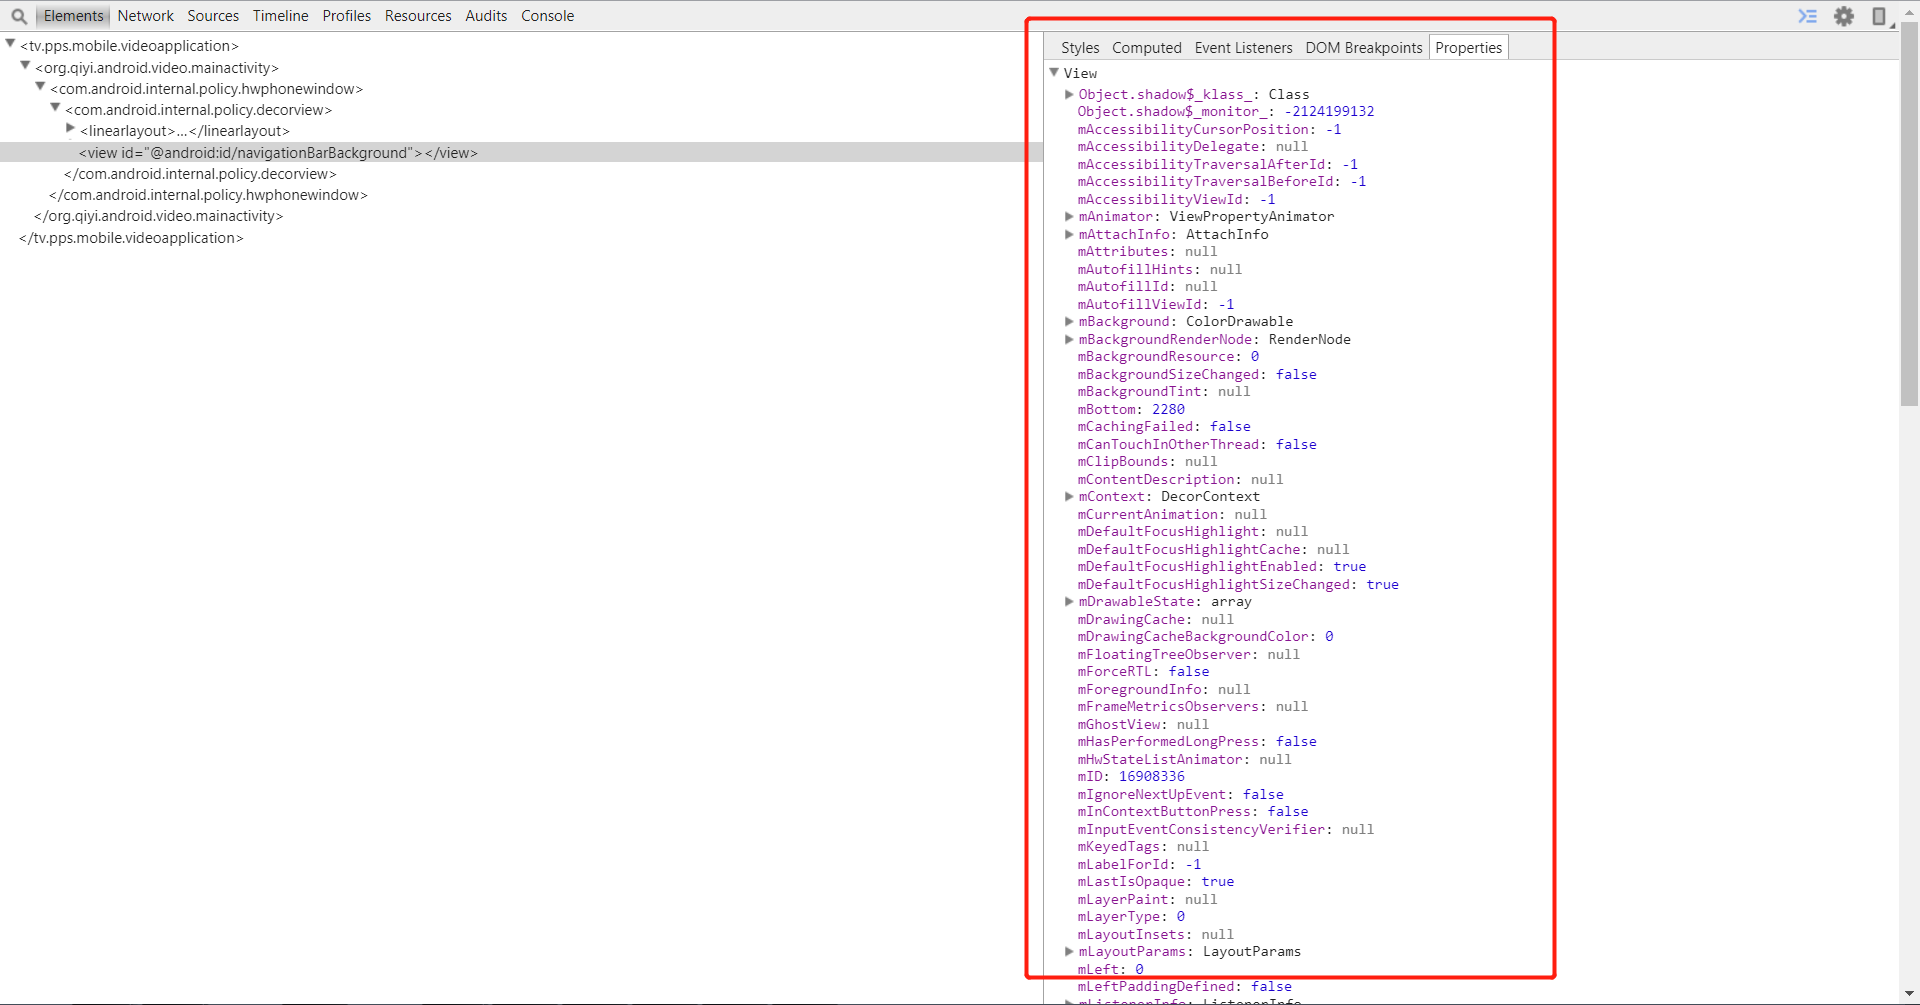
Task: Collapse the View properties section
Action: point(1054,72)
